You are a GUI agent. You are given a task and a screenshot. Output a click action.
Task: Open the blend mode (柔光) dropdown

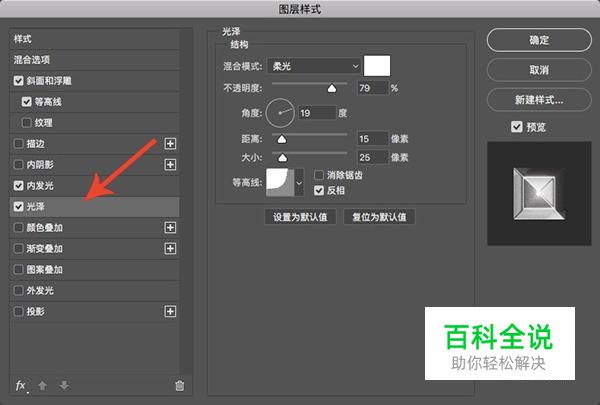click(314, 66)
